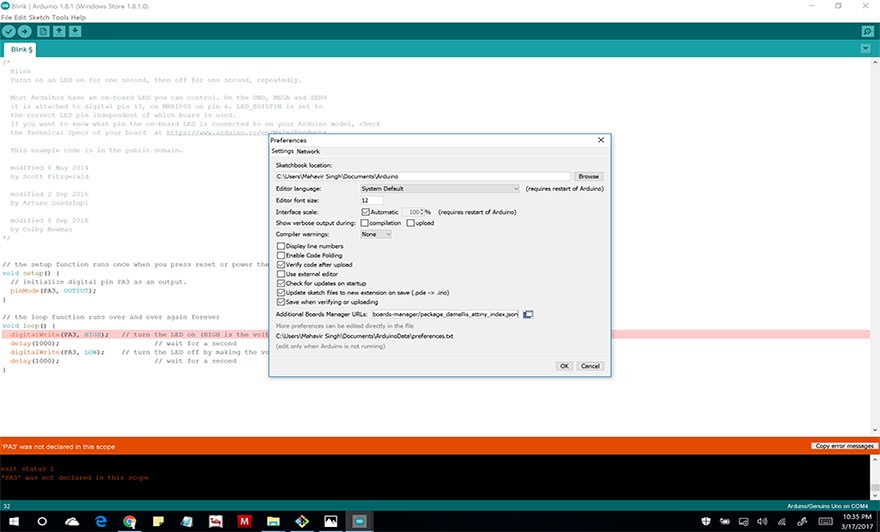Screen dimensions: 880x532
Task: Open network Wi-Fi tray icon
Action: (x=782, y=521)
